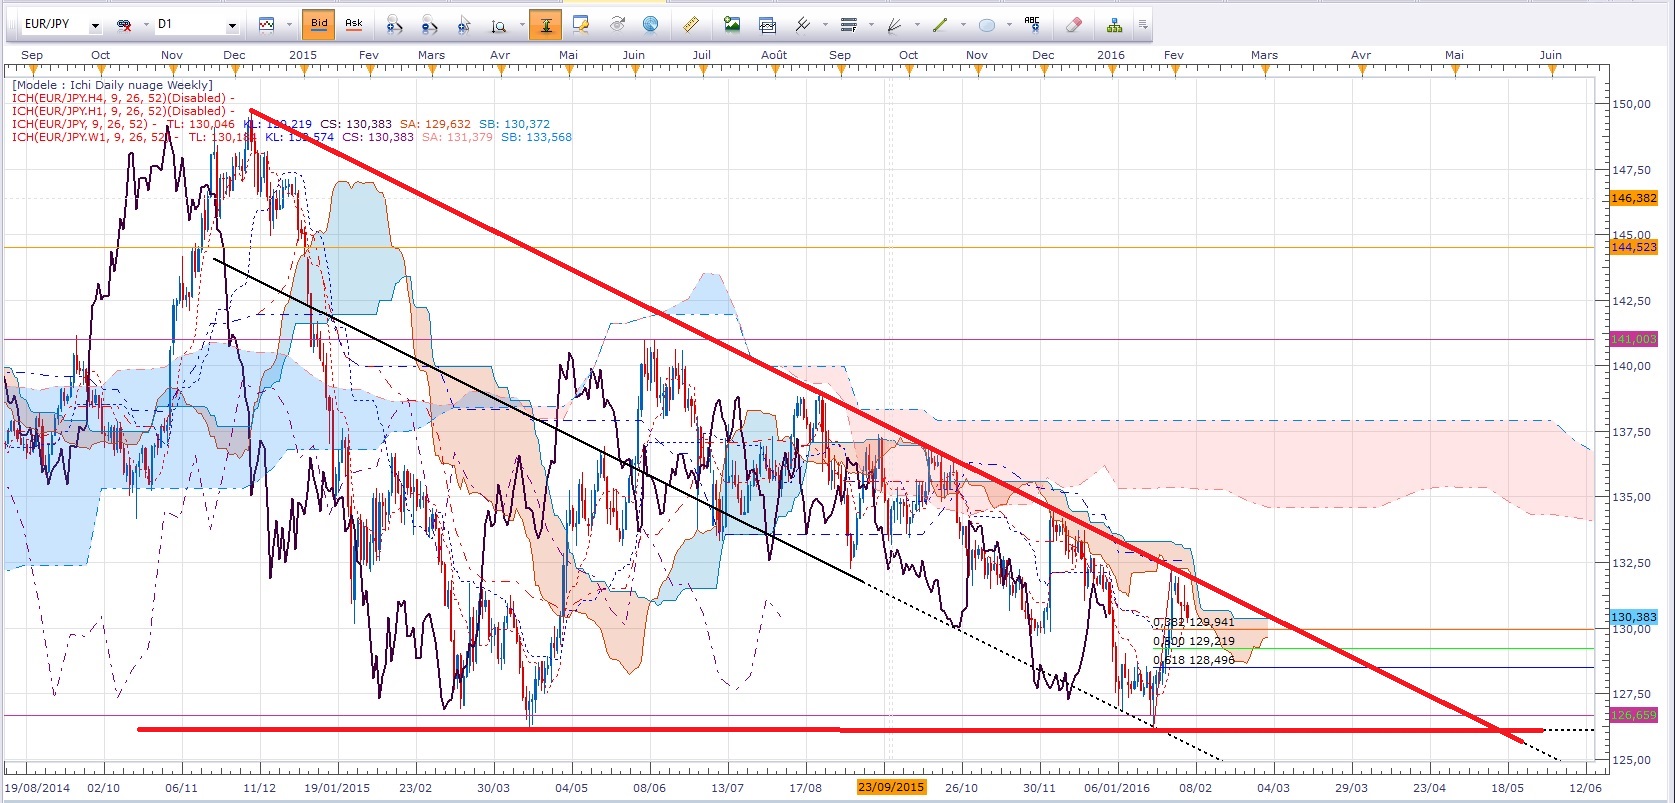
Task: Expand the pitchfork tool dropdown arrow
Action: point(825,24)
